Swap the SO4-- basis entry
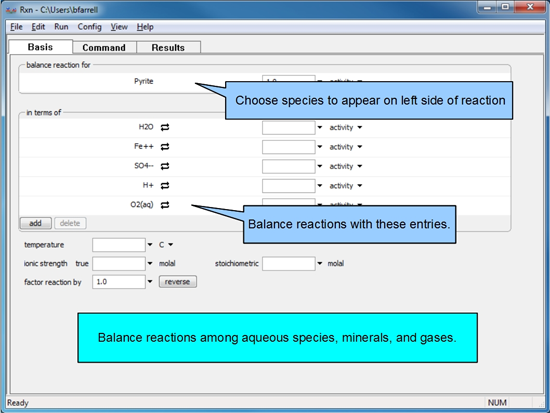Image resolution: width=550 pixels, height=413 pixels. coord(165,166)
